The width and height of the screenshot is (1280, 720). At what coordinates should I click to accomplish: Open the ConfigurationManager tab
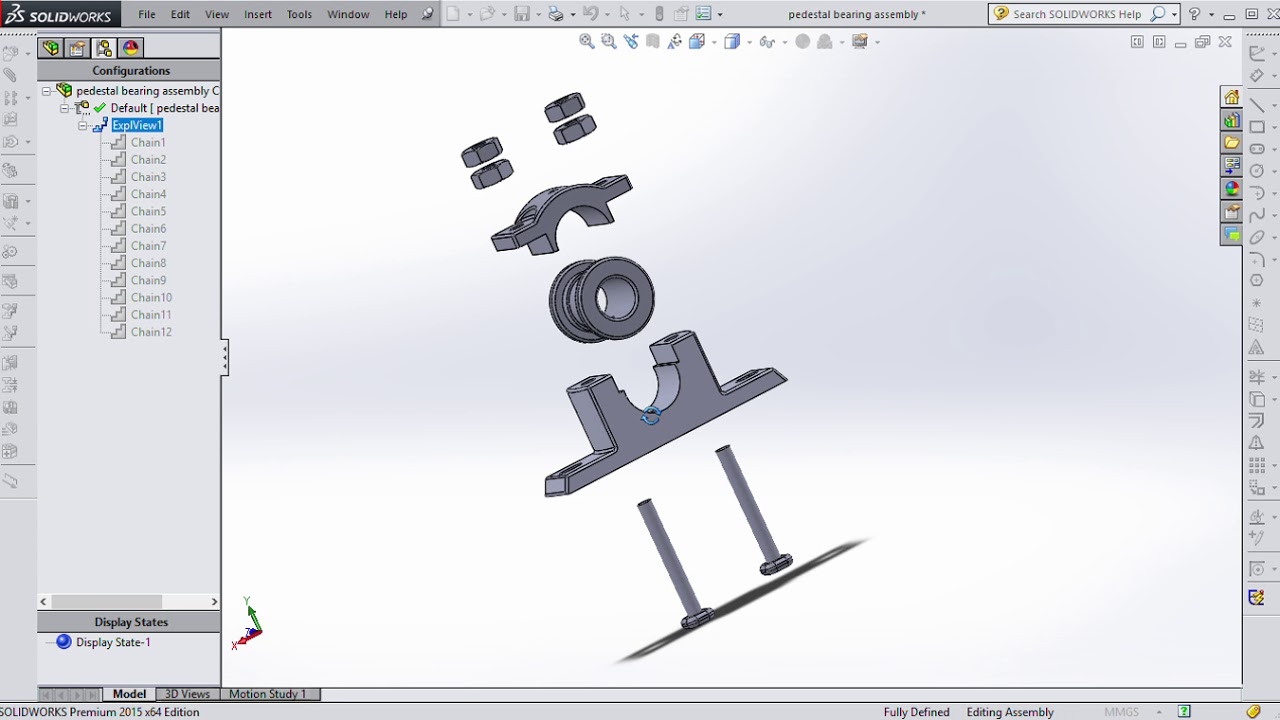[104, 48]
